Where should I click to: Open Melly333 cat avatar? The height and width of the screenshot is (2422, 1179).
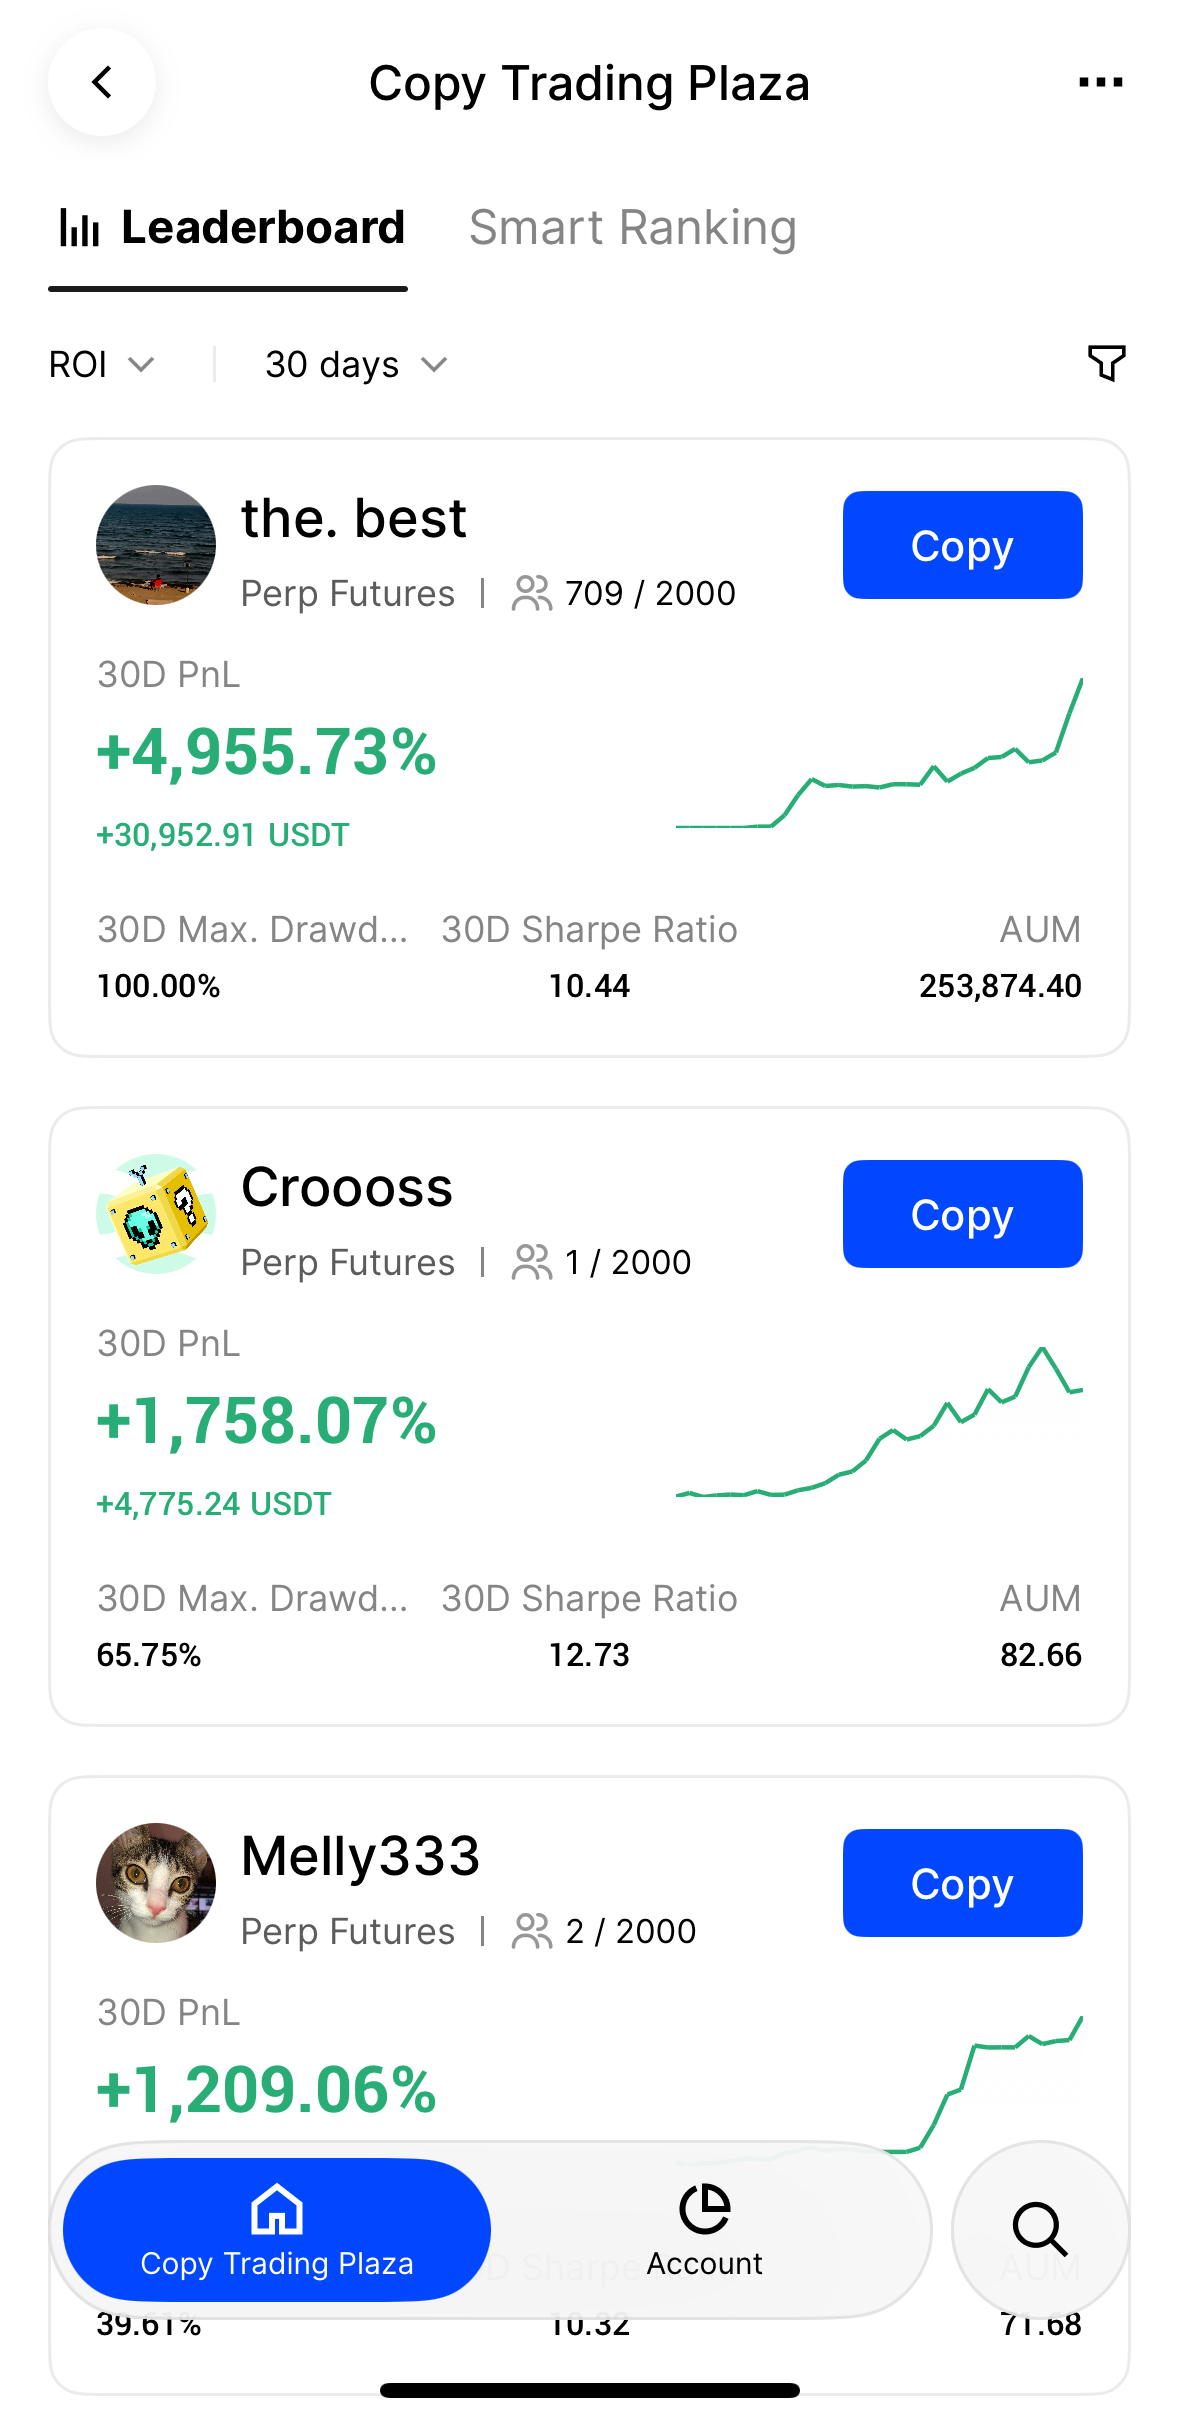pos(156,1883)
